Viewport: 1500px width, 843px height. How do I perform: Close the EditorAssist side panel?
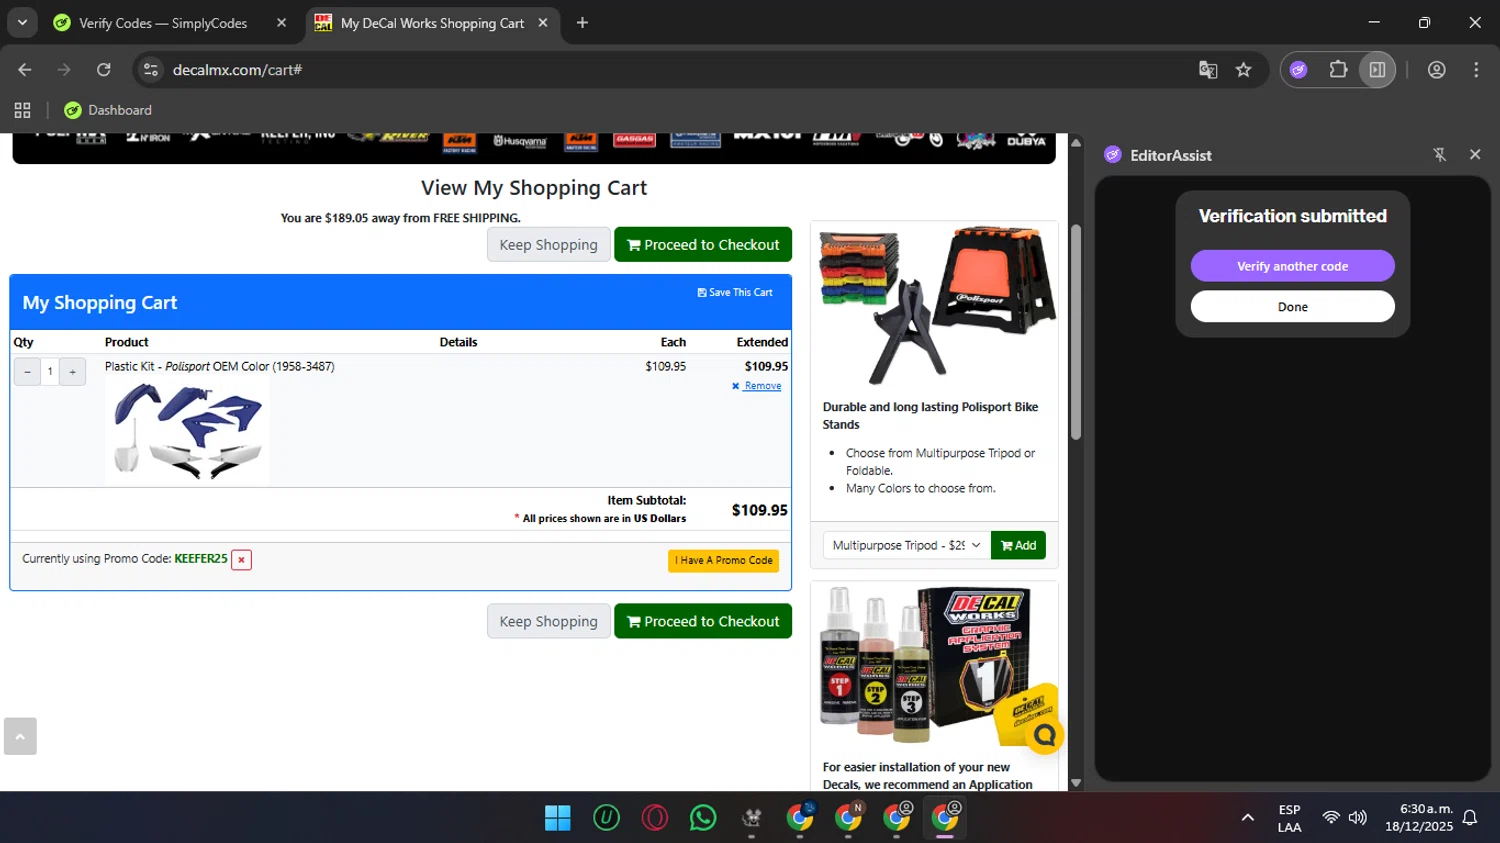(x=1475, y=155)
